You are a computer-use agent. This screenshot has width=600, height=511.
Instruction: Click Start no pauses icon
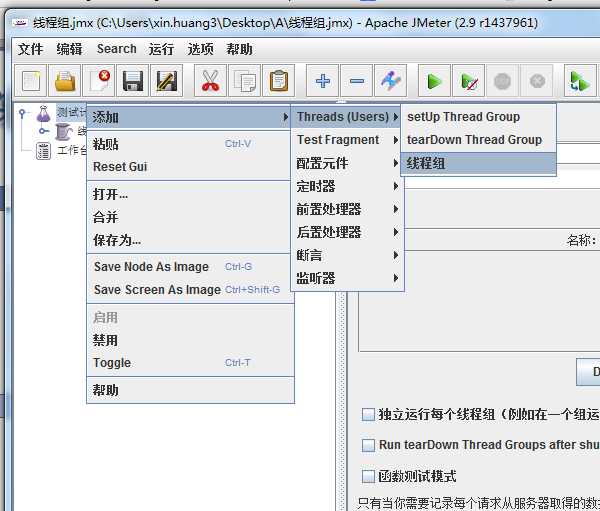468,81
